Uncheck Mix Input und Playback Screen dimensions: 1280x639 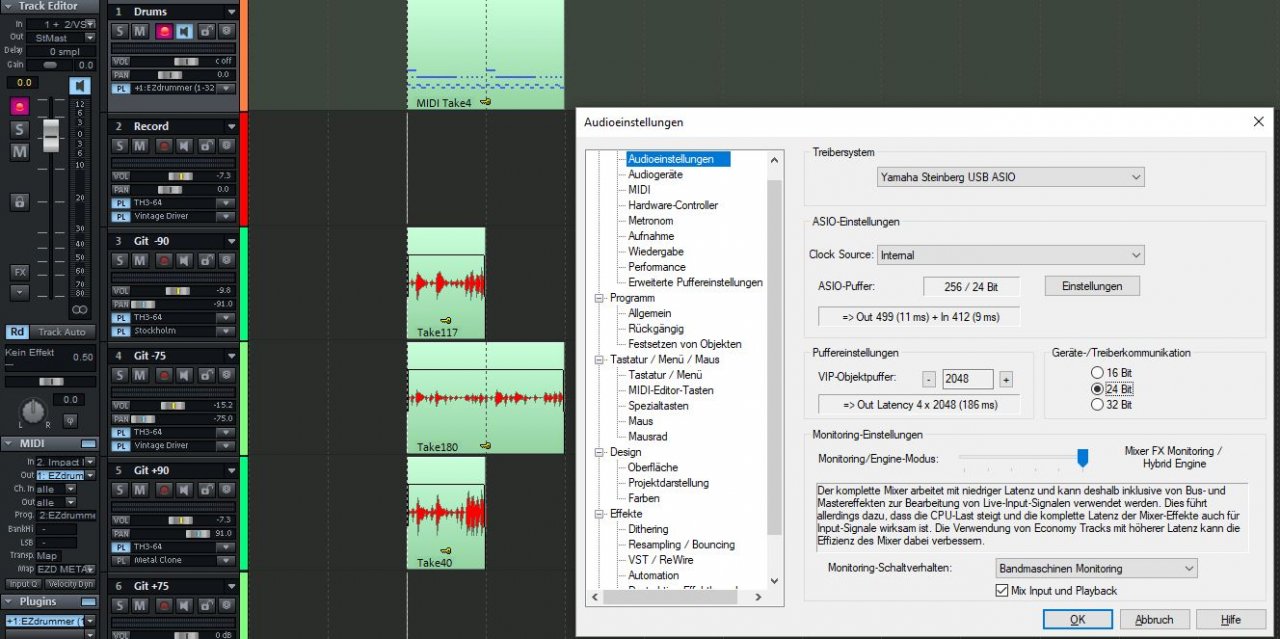[1002, 591]
